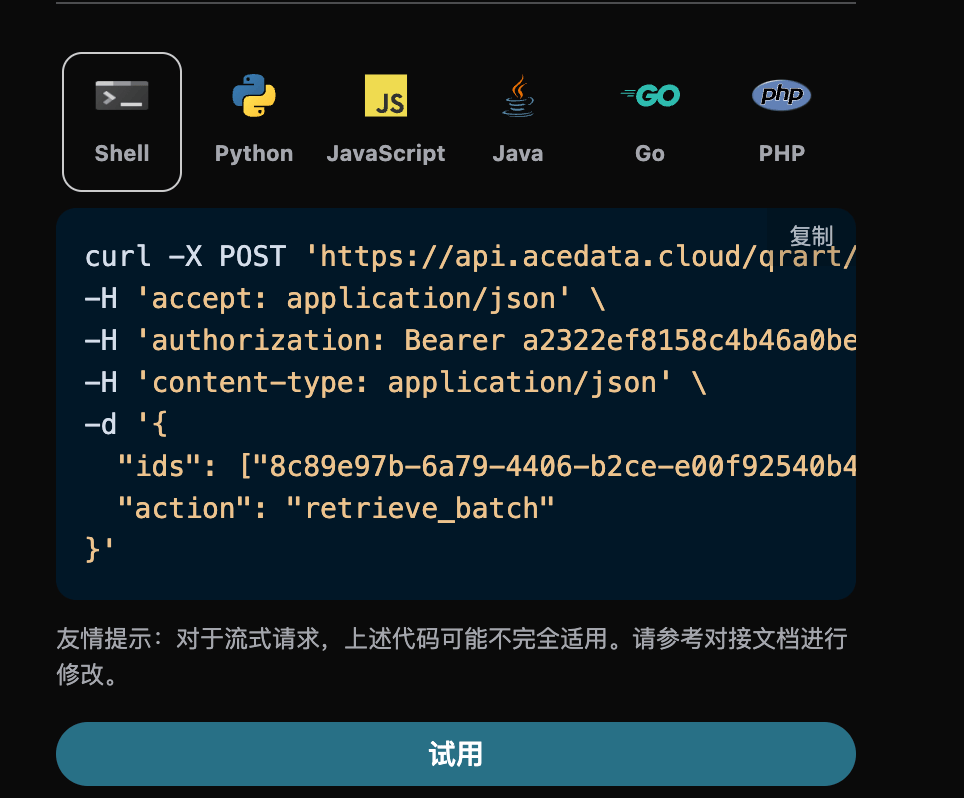Open the Java code sample label
The image size is (964, 798).
pyautogui.click(x=518, y=154)
